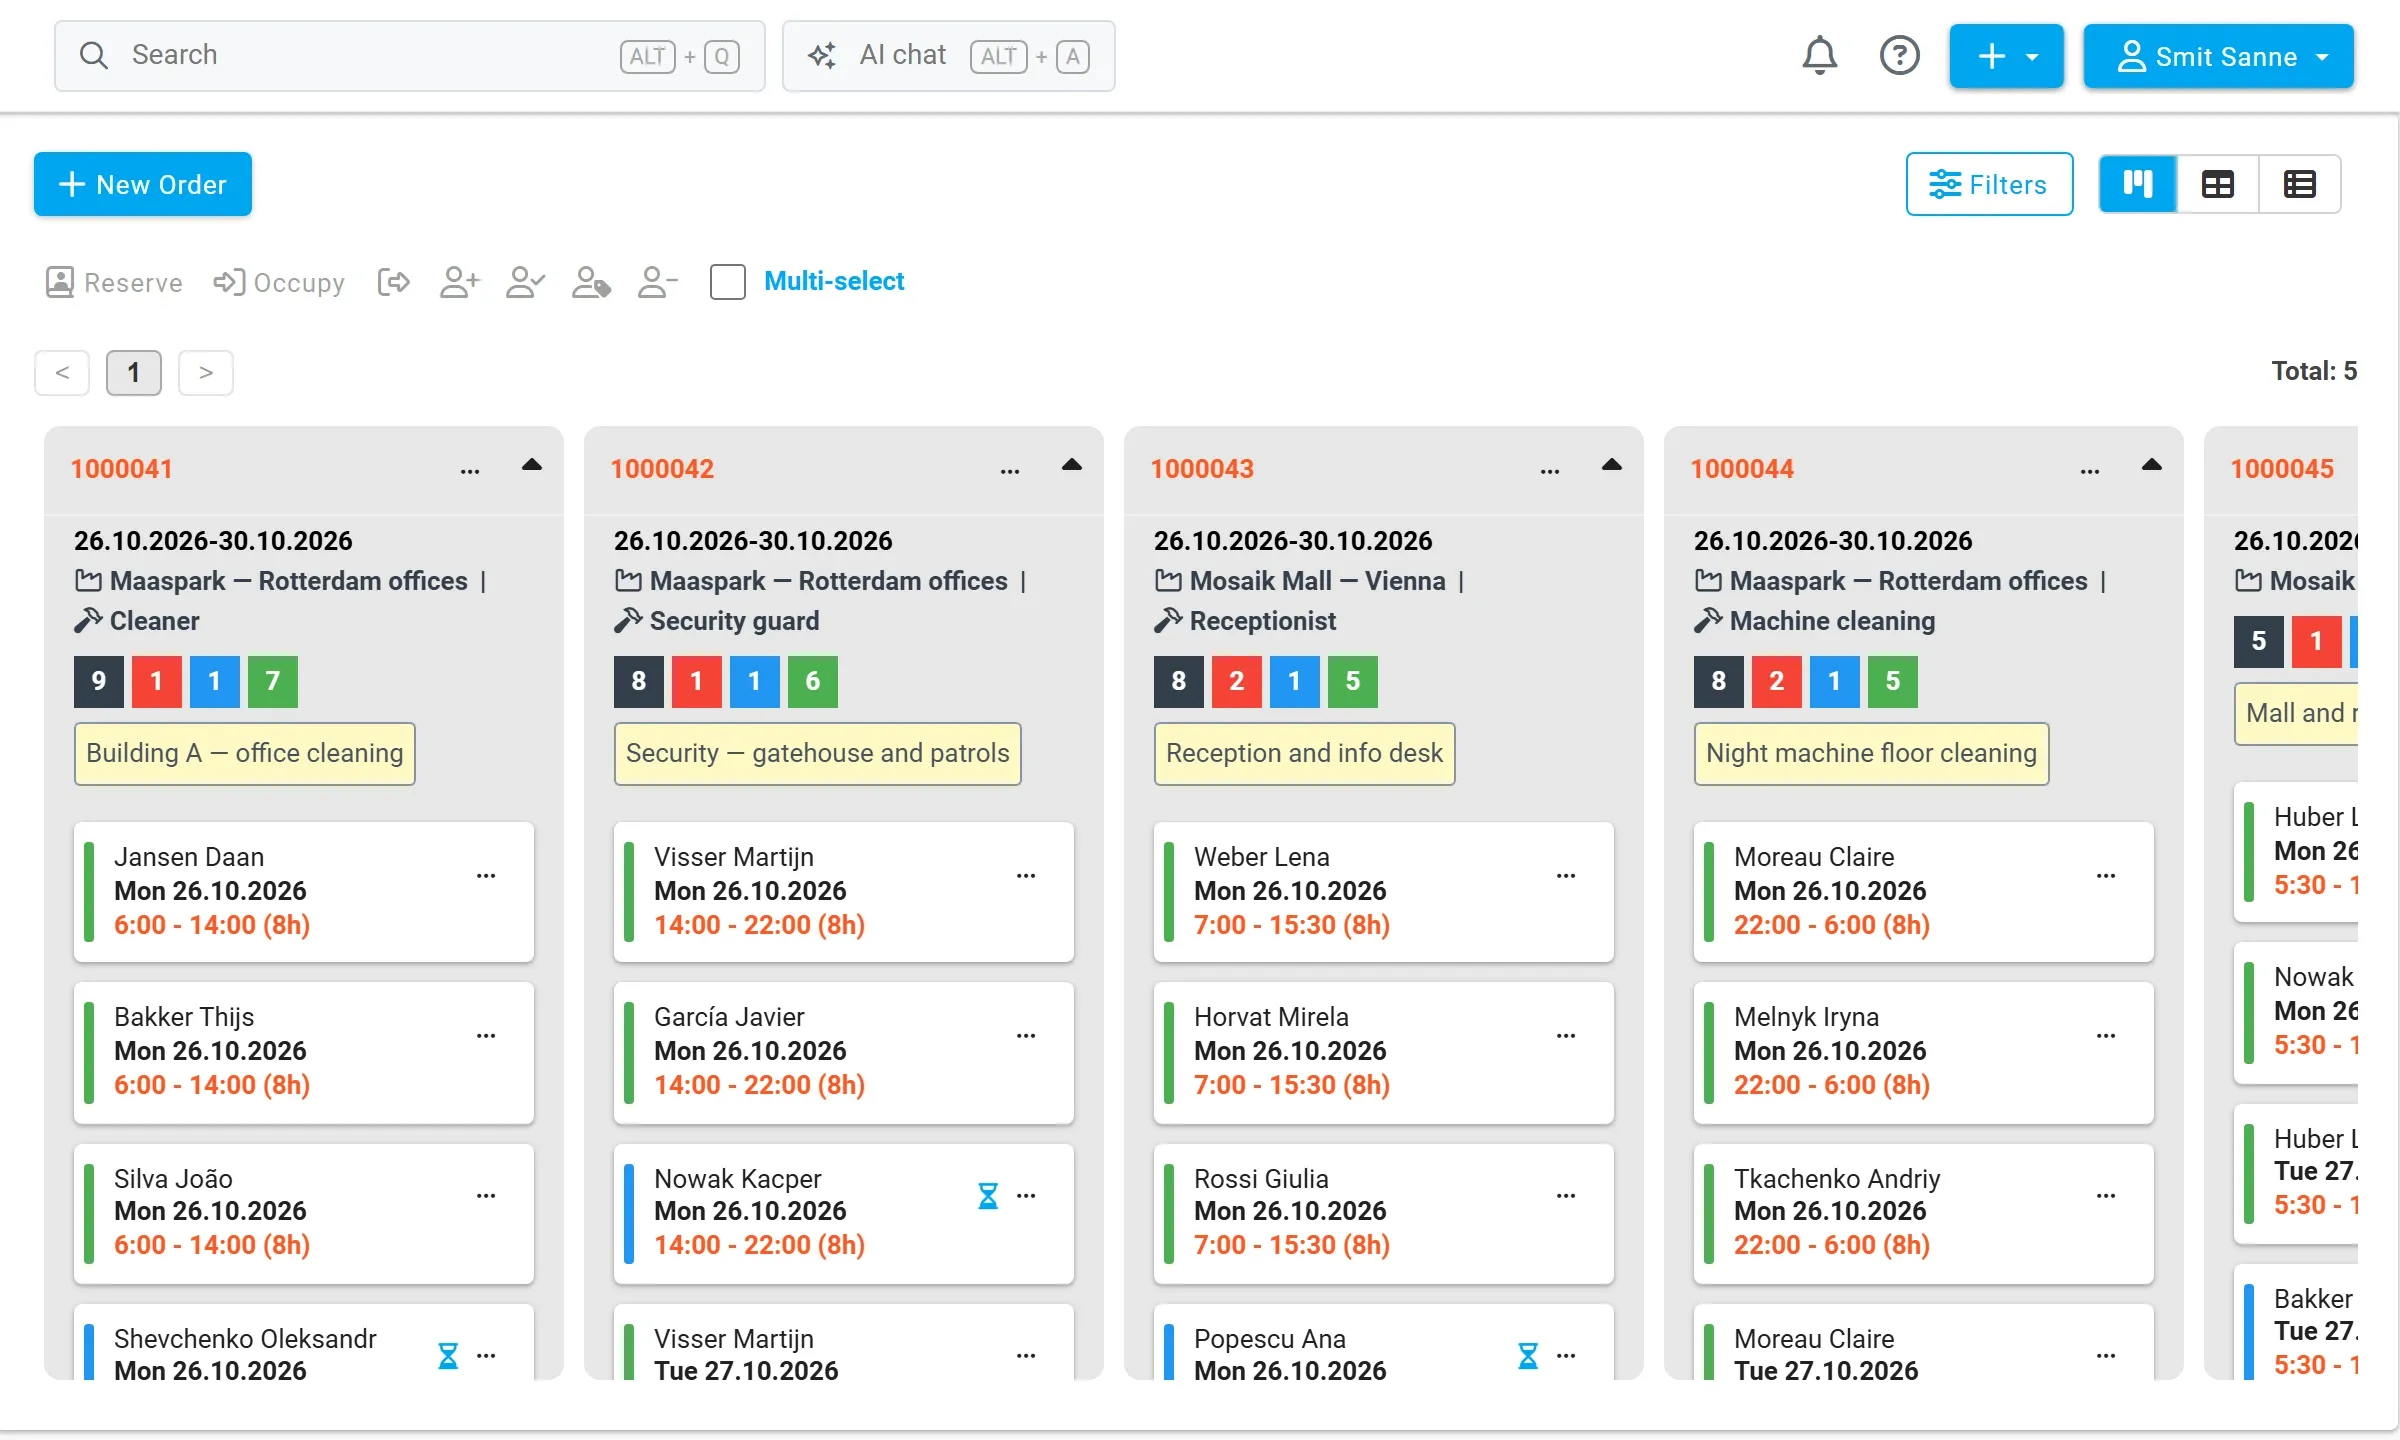Open the notifications bell

(x=1819, y=56)
